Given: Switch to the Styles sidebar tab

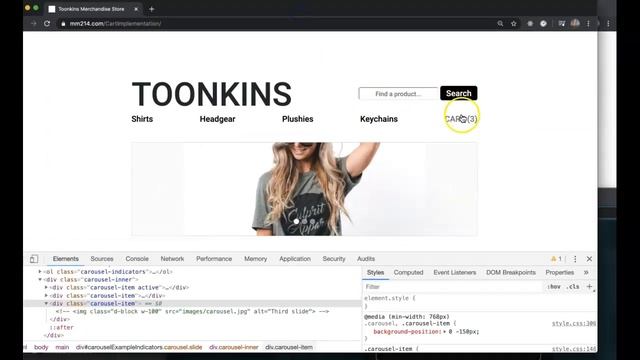Looking at the screenshot, I should [375, 272].
